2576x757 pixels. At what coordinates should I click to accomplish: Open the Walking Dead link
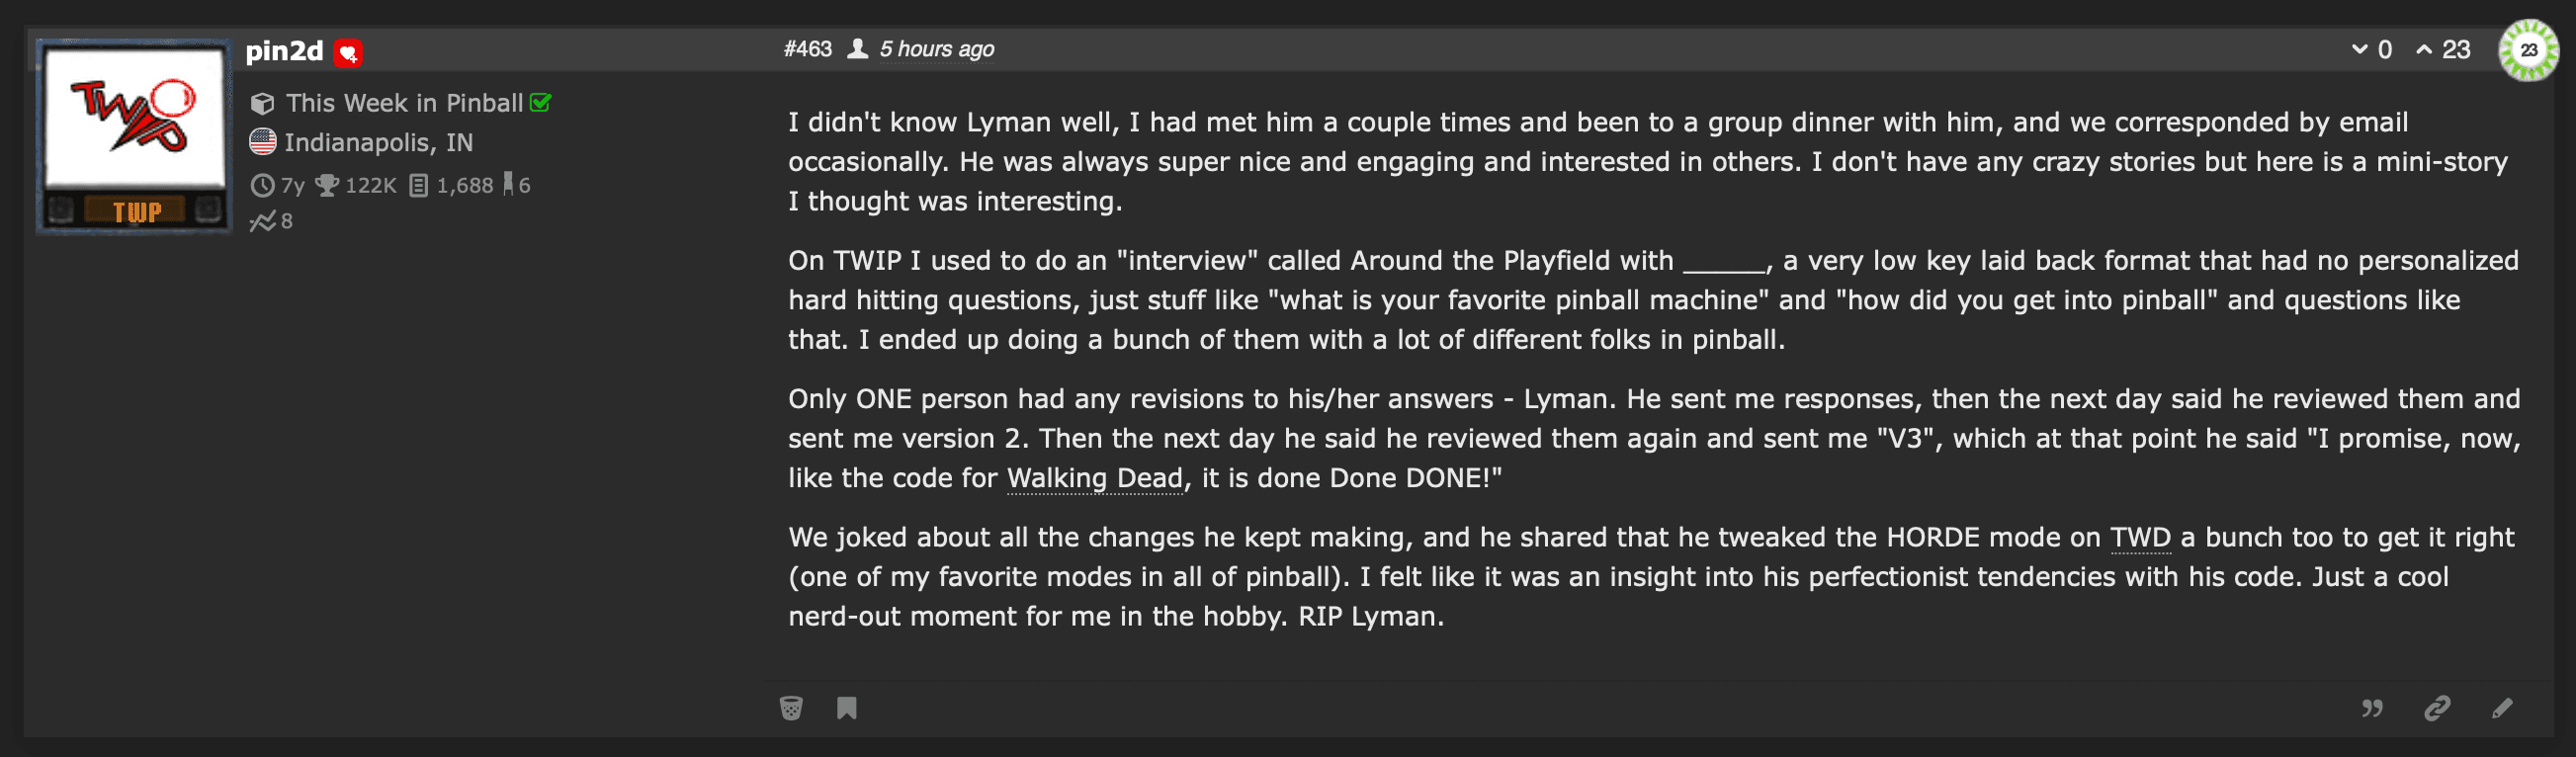click(1094, 478)
